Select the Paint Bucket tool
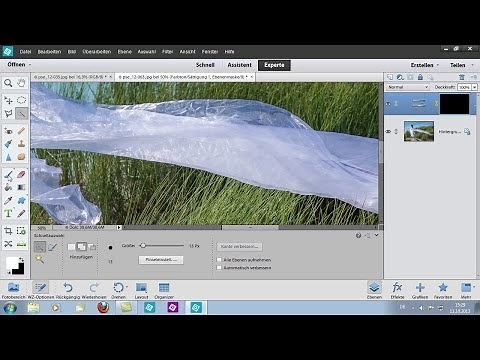This screenshot has width=480, height=360. pyautogui.click(x=8, y=187)
